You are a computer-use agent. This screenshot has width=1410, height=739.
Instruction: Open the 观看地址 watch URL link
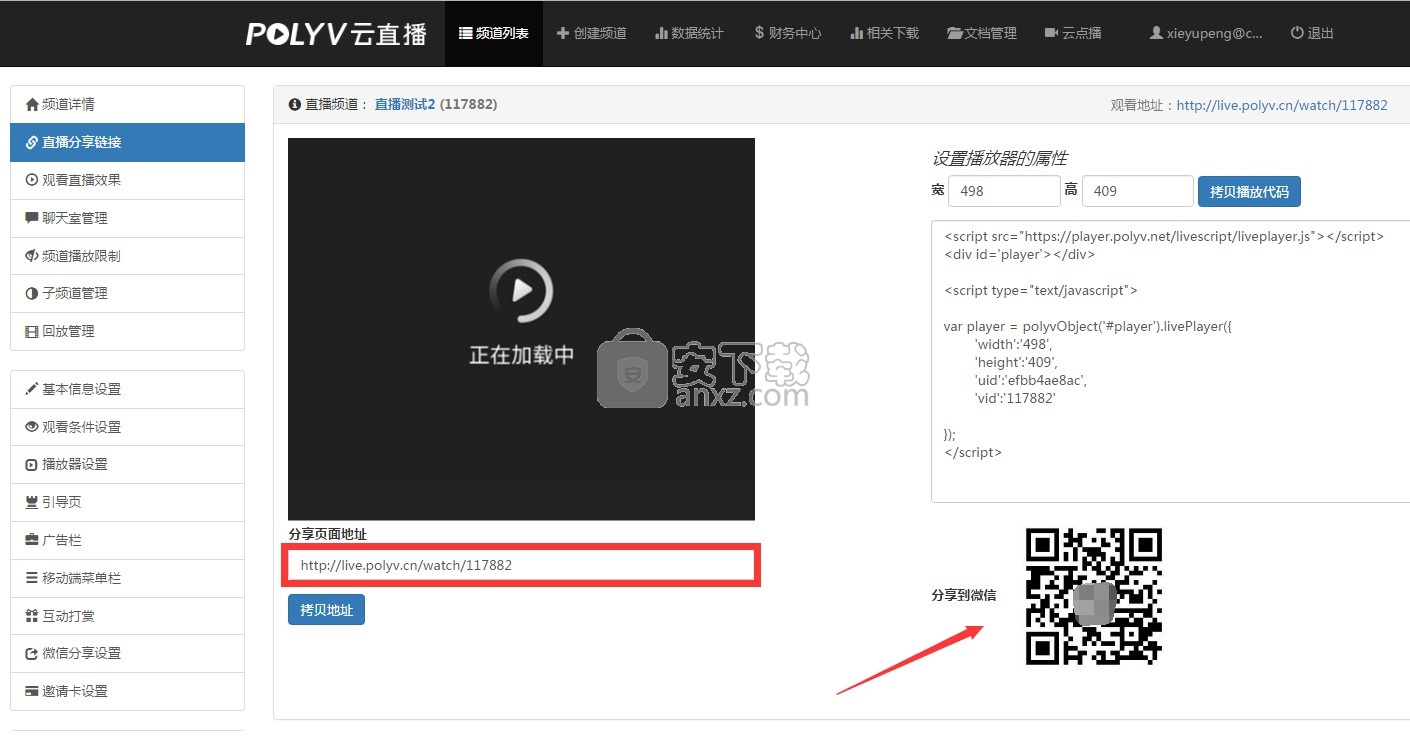(1282, 105)
